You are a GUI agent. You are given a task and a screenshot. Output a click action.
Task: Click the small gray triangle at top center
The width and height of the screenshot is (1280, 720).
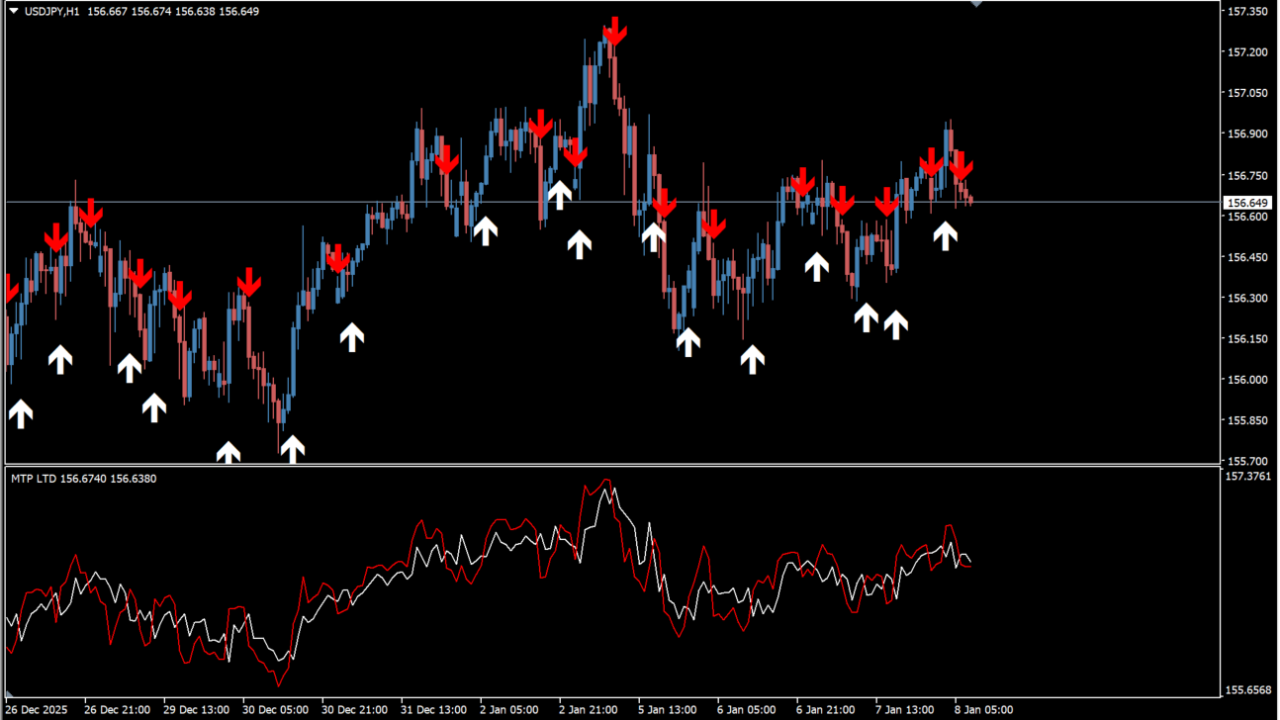pos(976,4)
